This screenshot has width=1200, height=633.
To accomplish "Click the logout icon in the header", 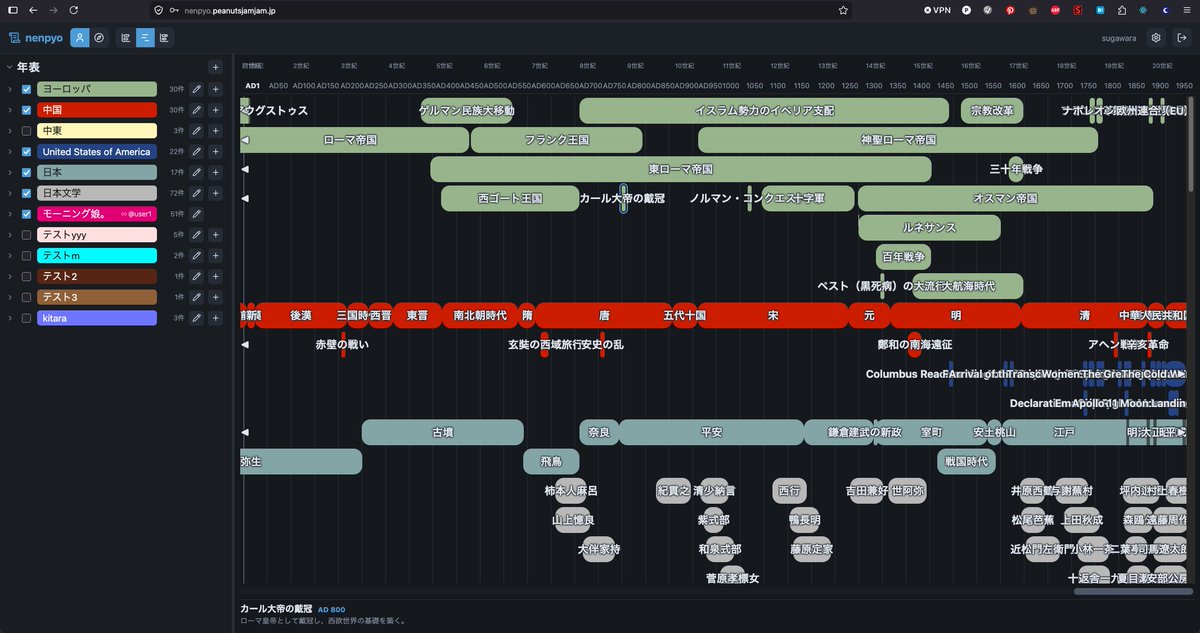I will click(1181, 38).
